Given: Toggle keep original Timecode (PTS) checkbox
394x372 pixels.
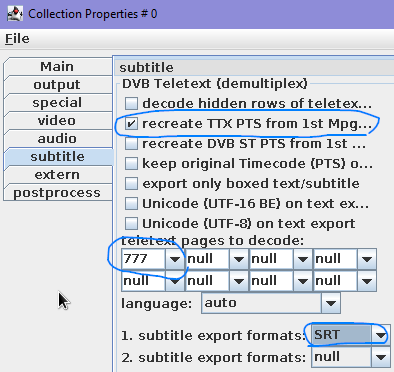Looking at the screenshot, I should coord(131,164).
